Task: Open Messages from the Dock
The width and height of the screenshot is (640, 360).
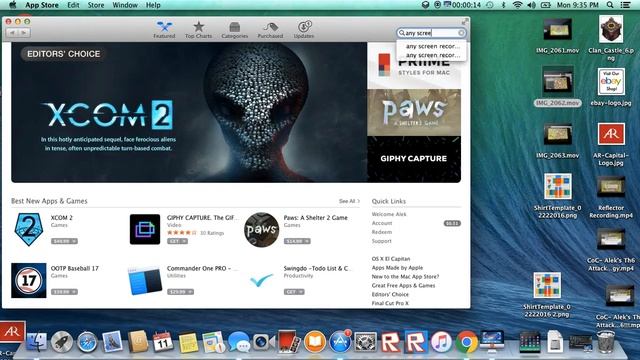Action: [x=239, y=342]
